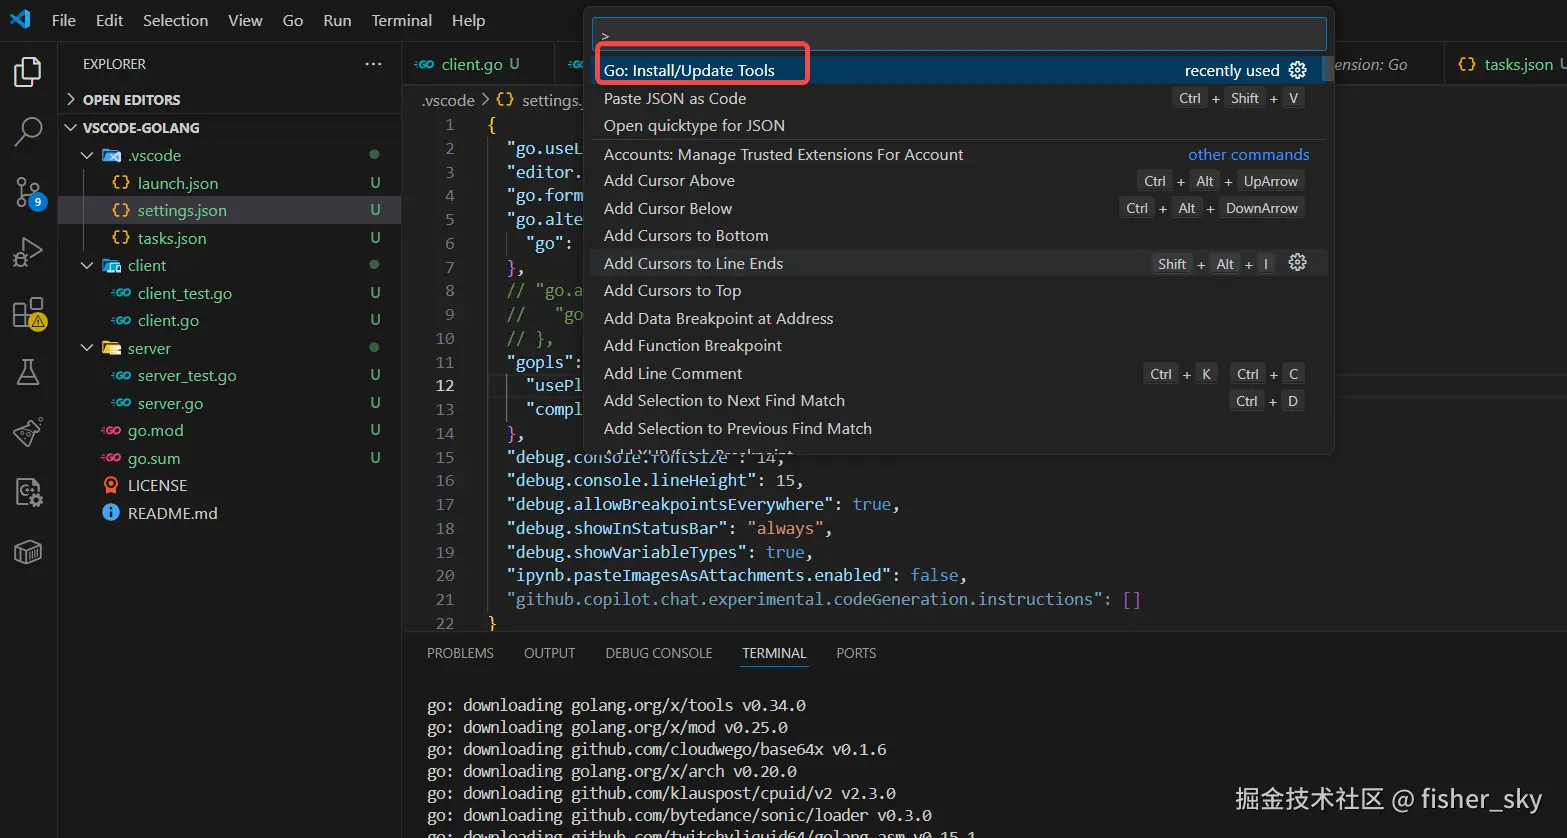The image size is (1567, 838).
Task: Switch to the PORTS panel tab
Action: click(x=856, y=653)
